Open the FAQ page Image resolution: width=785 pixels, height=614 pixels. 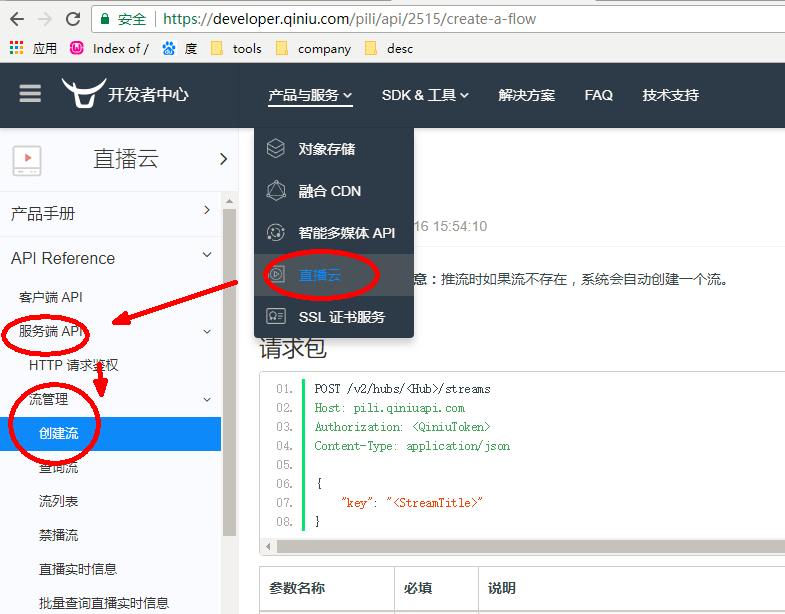click(x=598, y=95)
